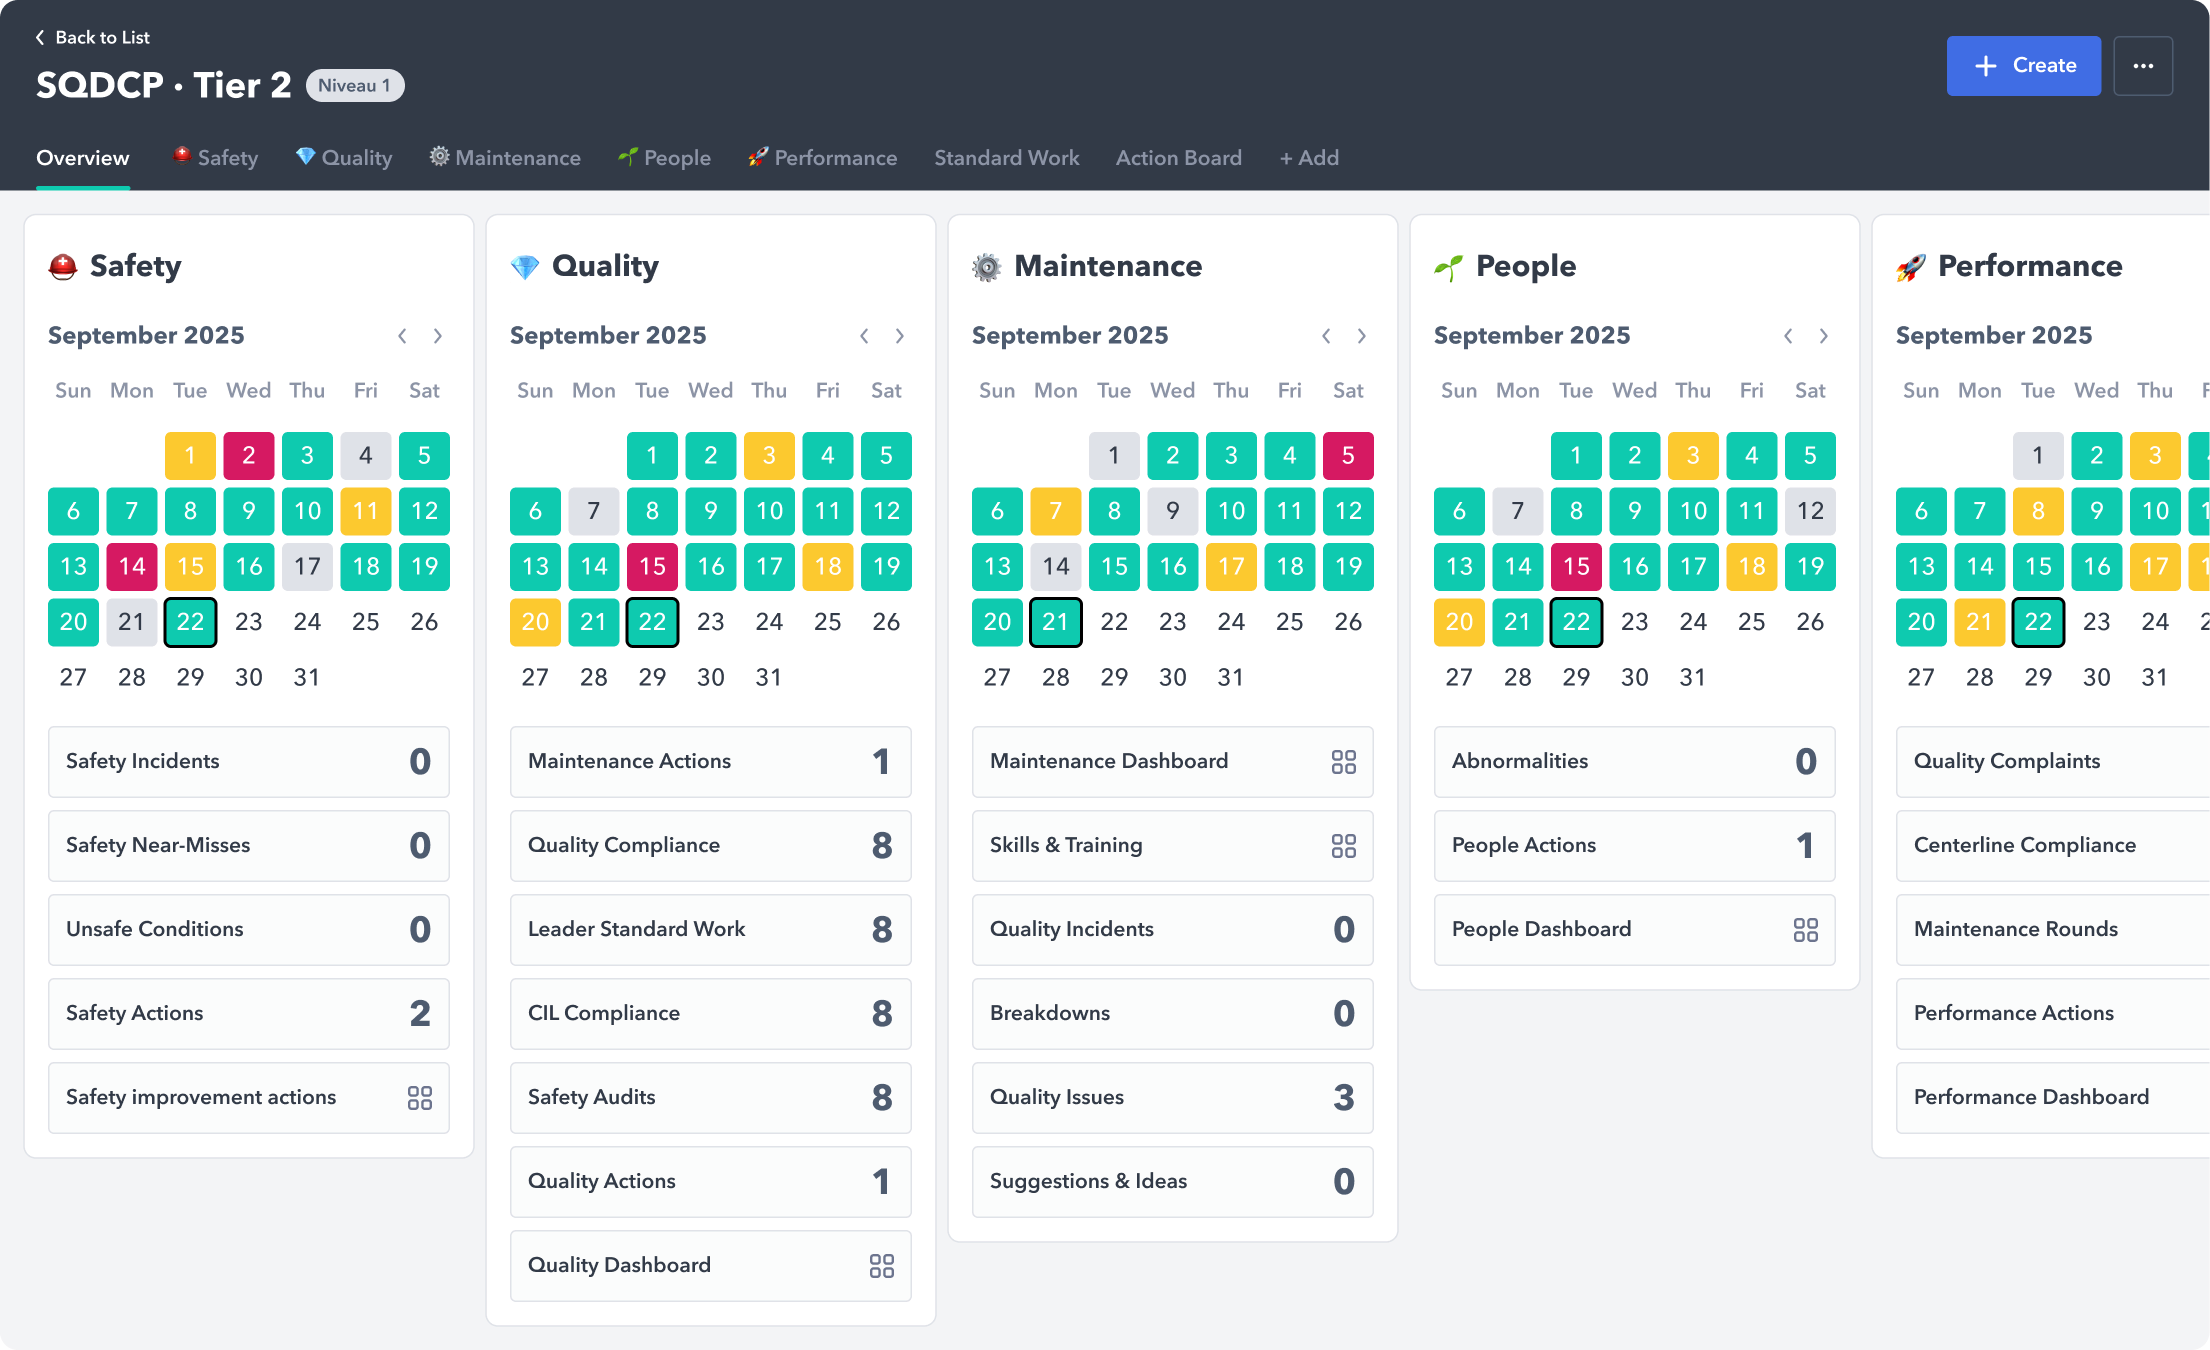Open the Safety Actions metric row
2210x1350 pixels.
pos(249,1014)
